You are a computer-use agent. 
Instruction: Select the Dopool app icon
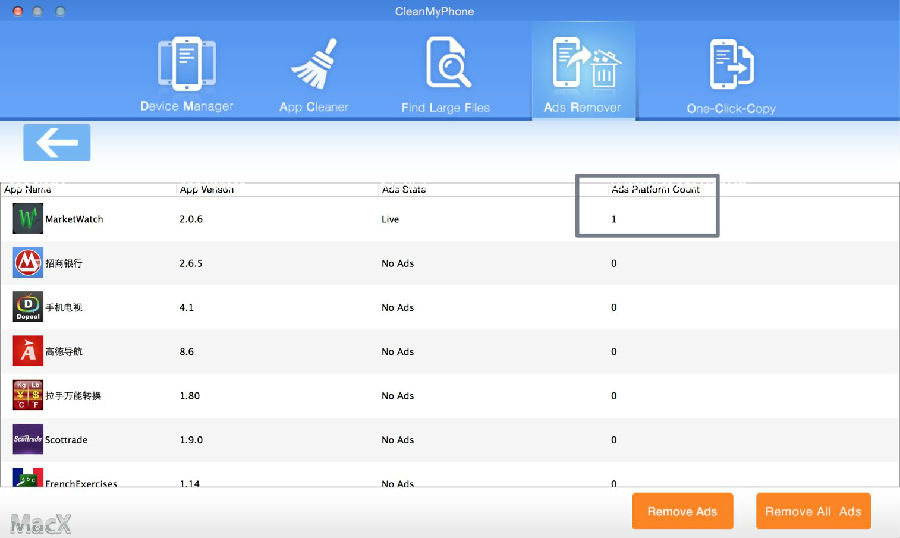[x=27, y=307]
